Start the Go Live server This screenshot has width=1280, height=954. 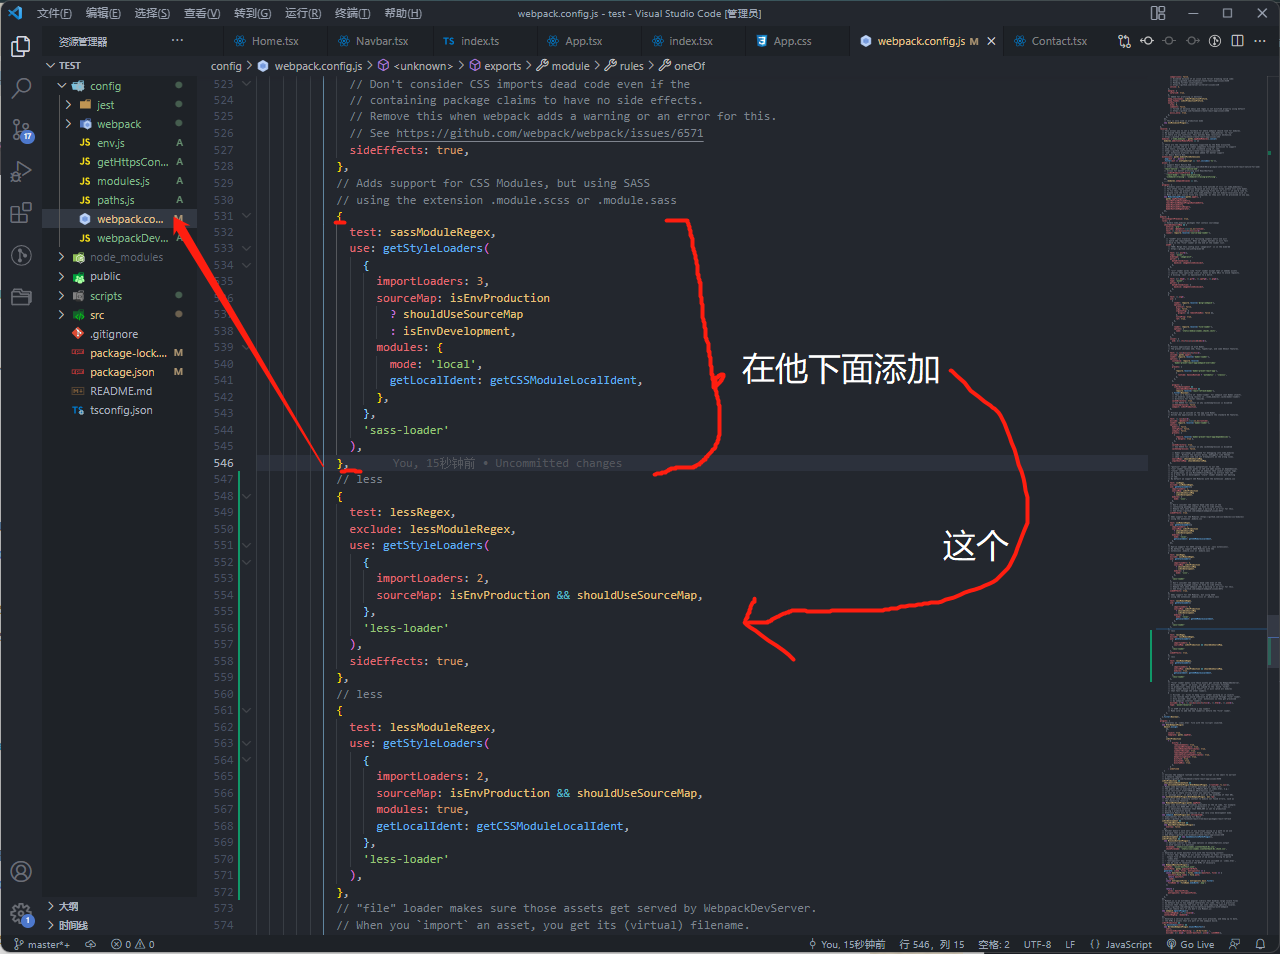[1190, 944]
